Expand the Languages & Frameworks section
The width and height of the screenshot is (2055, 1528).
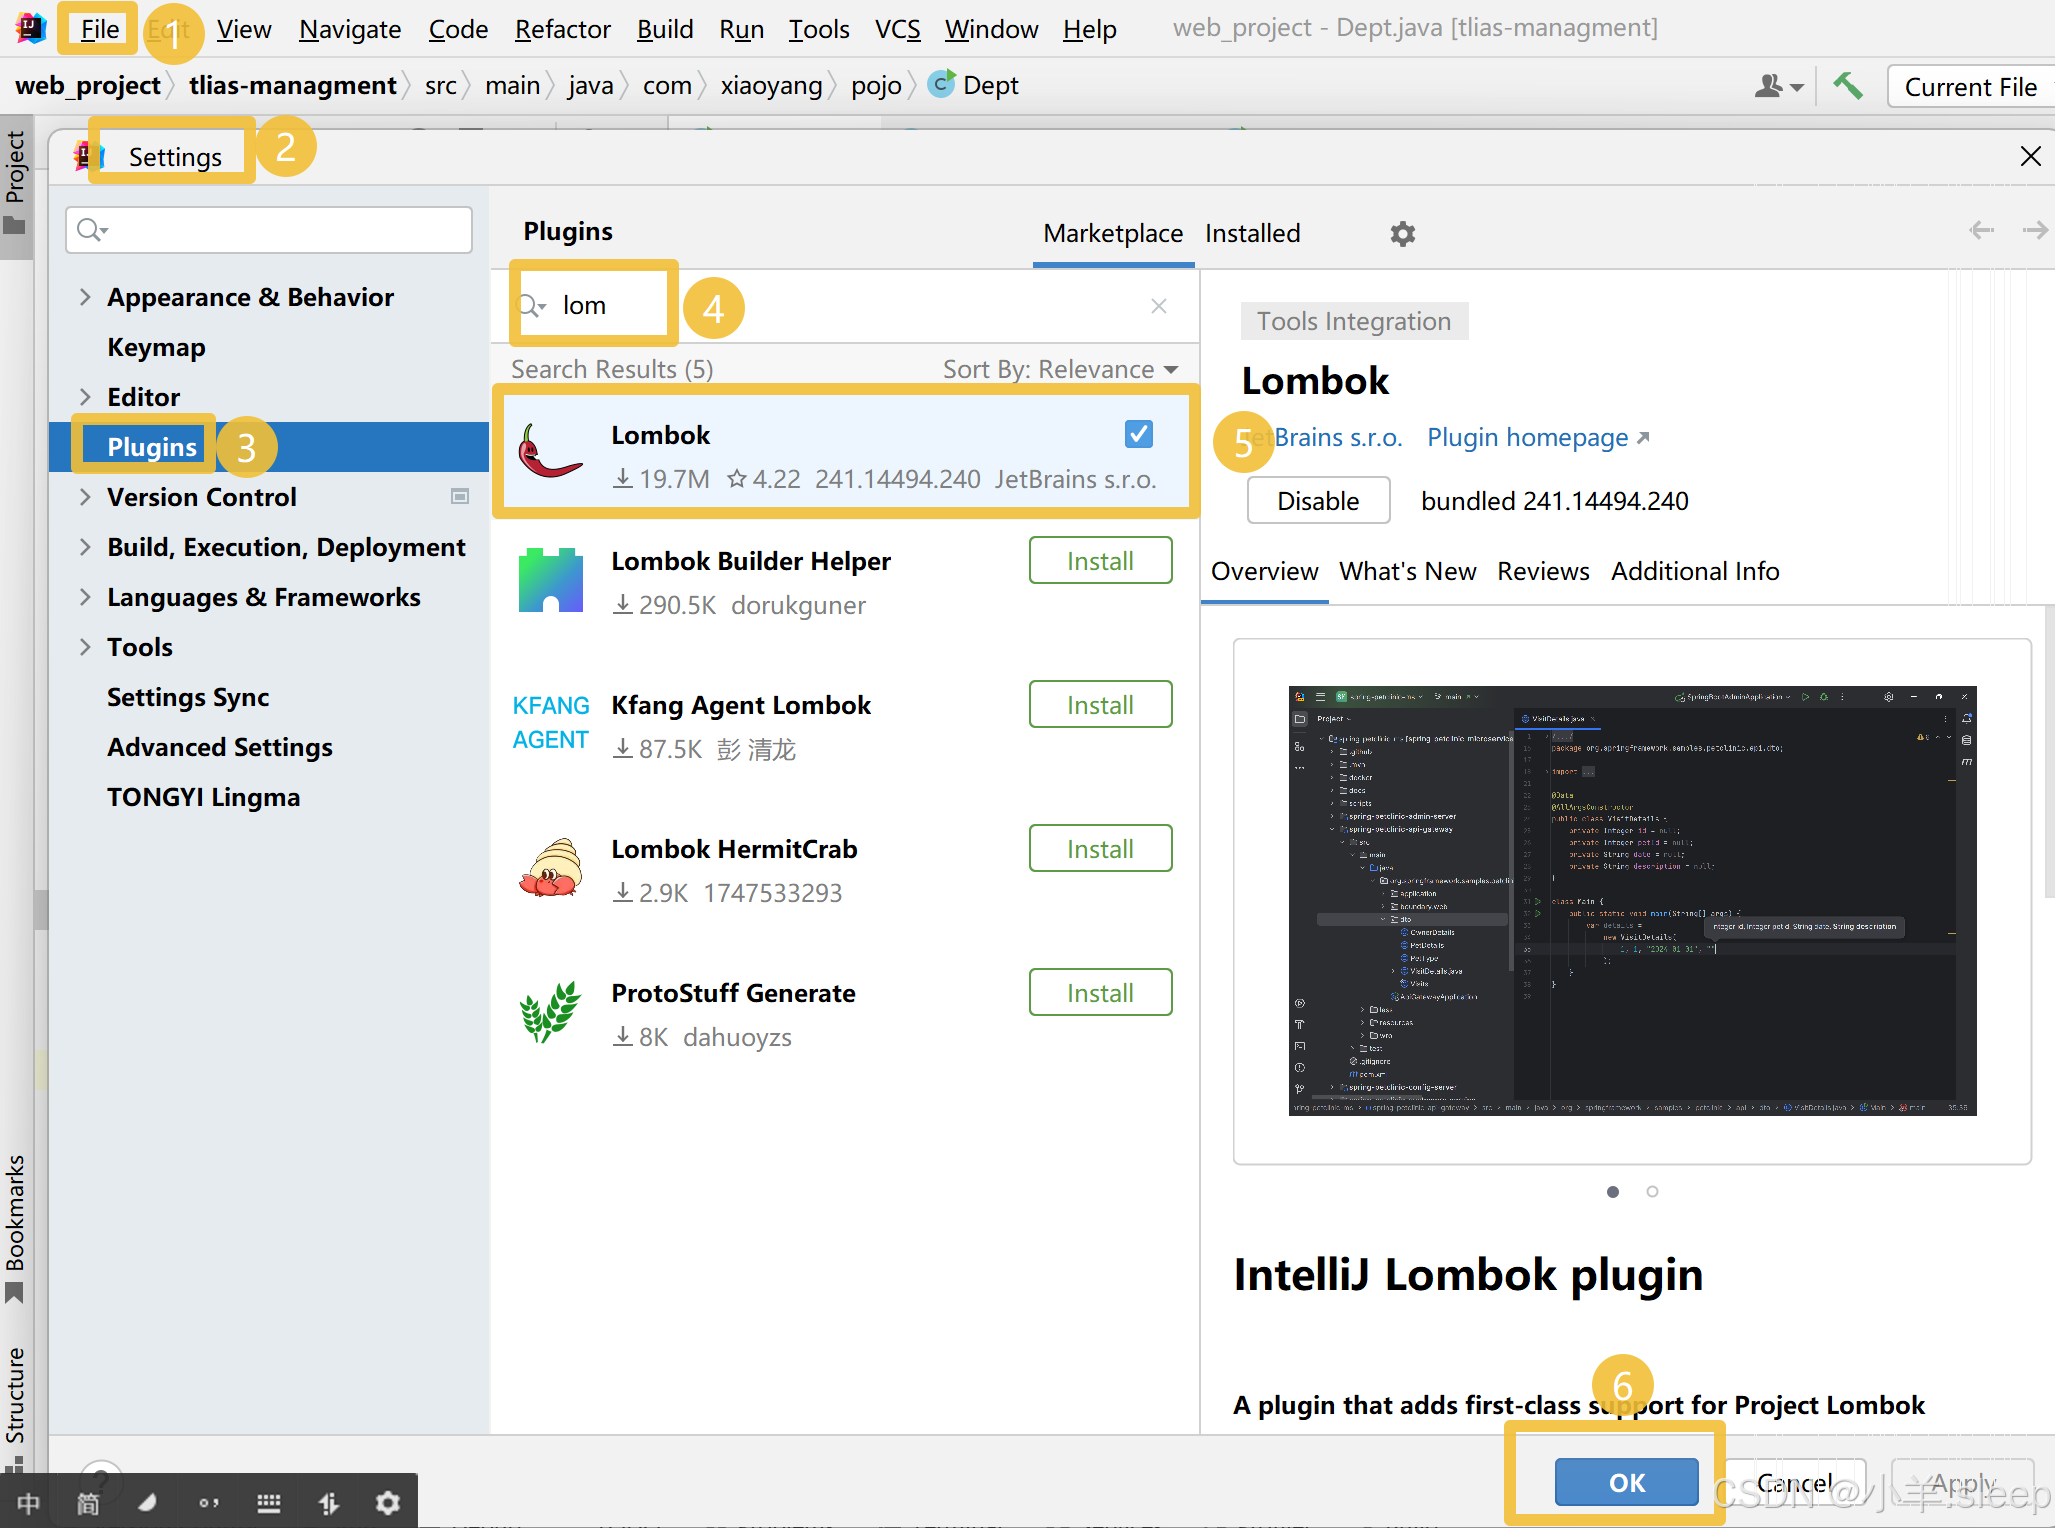[x=85, y=597]
